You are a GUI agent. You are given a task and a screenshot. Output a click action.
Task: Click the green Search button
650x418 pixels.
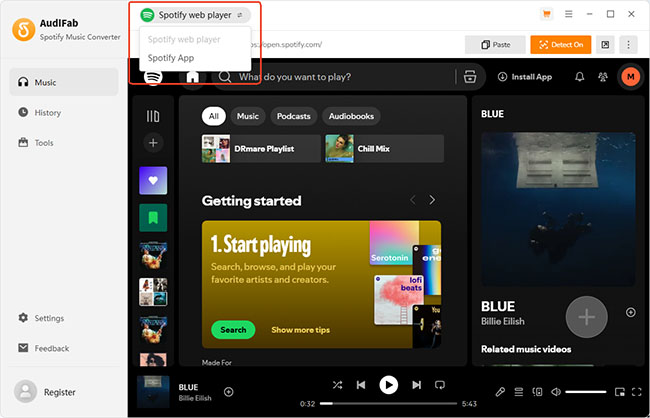[233, 330]
